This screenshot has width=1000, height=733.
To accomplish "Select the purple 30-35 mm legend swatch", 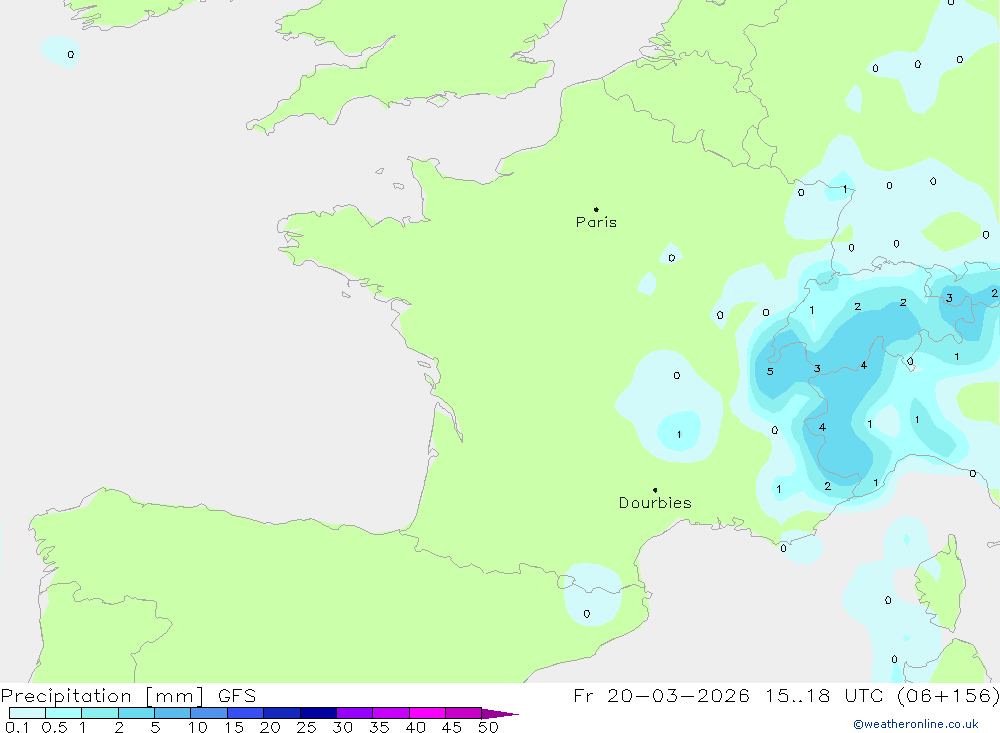I will click(x=355, y=713).
